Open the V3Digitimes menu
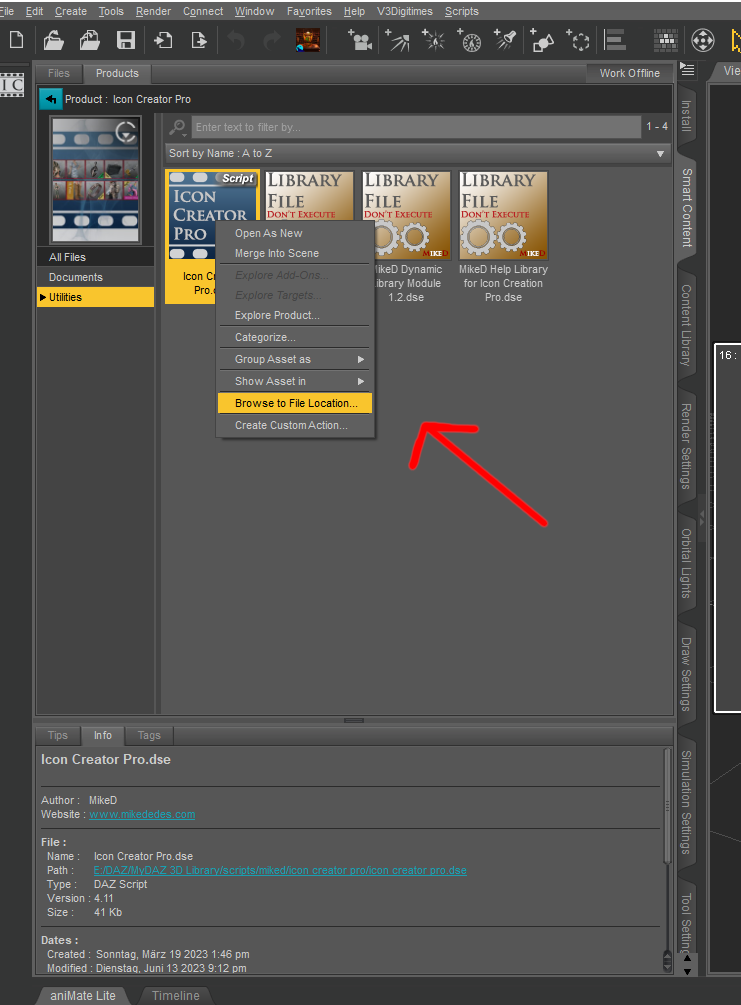This screenshot has height=1005, width=741. coord(404,12)
